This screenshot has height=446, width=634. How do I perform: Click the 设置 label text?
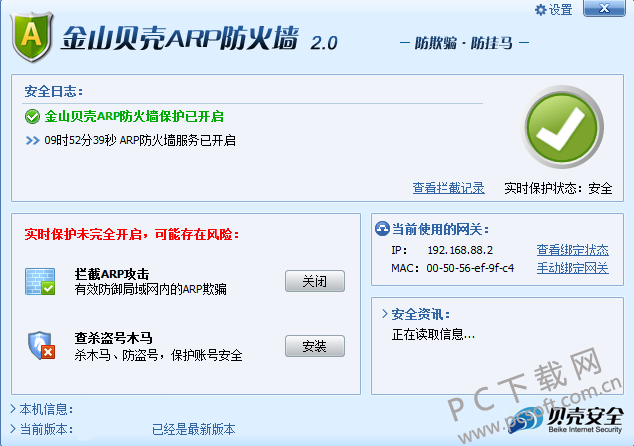[x=560, y=10]
